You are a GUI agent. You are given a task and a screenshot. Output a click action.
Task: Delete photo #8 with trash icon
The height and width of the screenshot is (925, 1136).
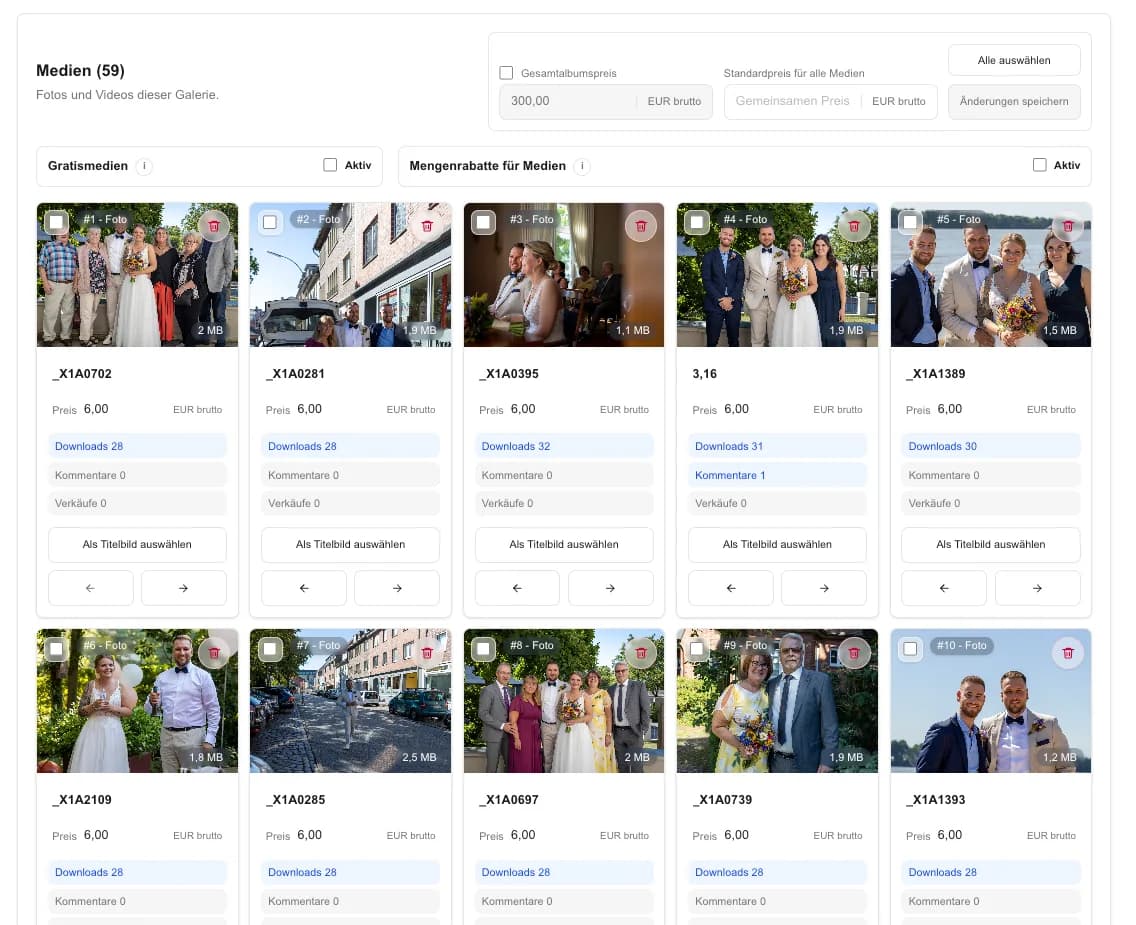[x=640, y=653]
